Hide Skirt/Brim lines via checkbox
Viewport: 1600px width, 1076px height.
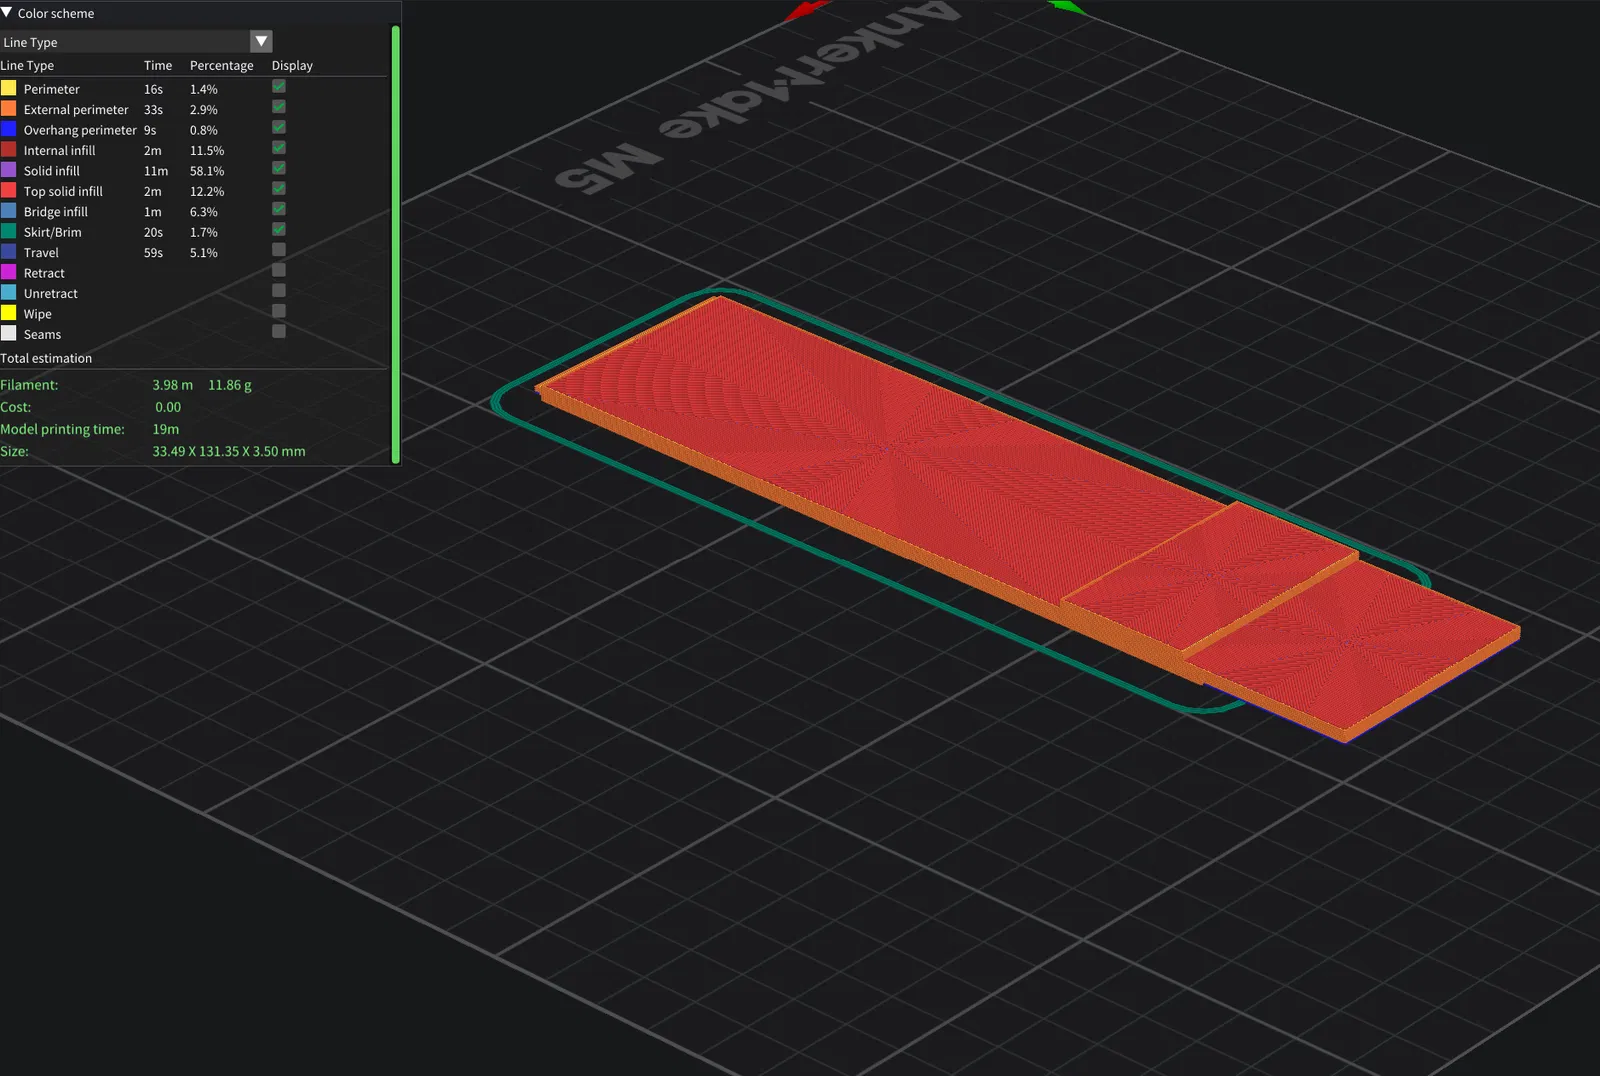pyautogui.click(x=279, y=230)
